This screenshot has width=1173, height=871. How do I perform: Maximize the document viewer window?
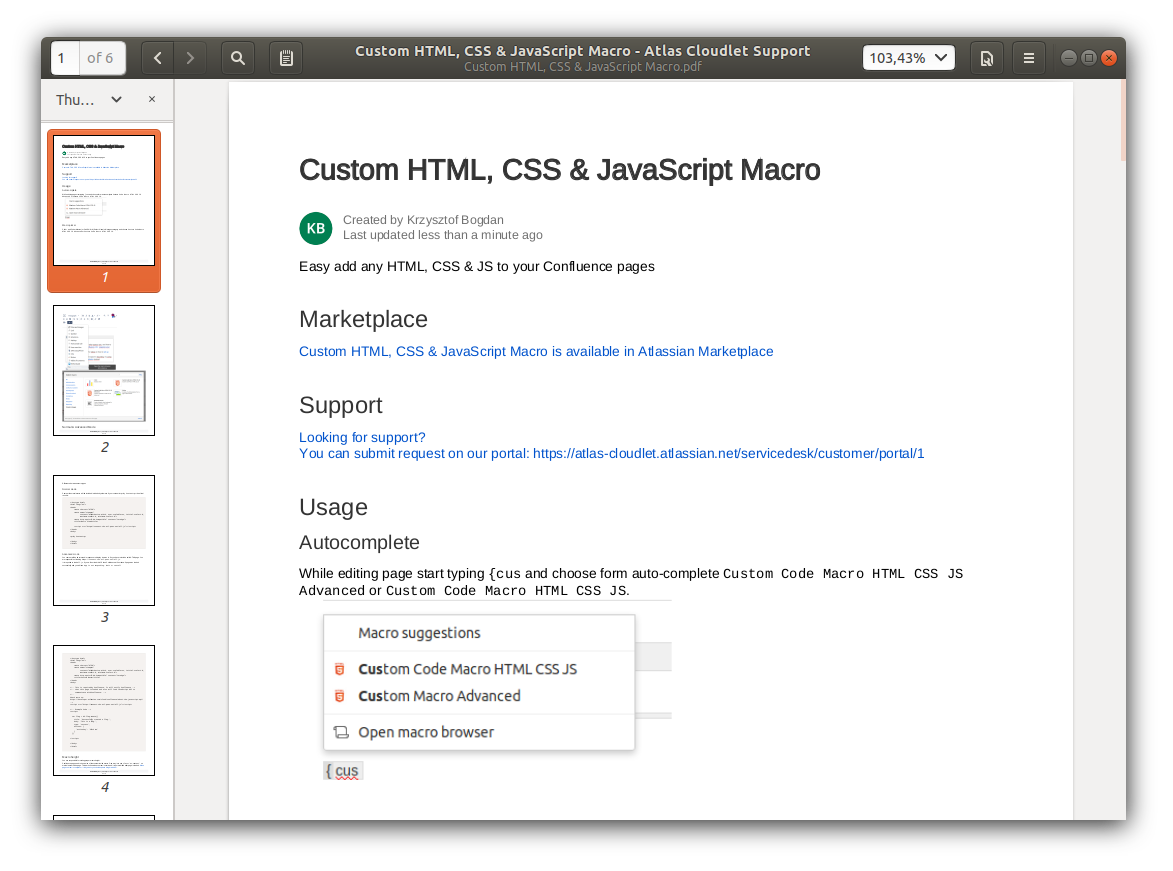point(1089,58)
